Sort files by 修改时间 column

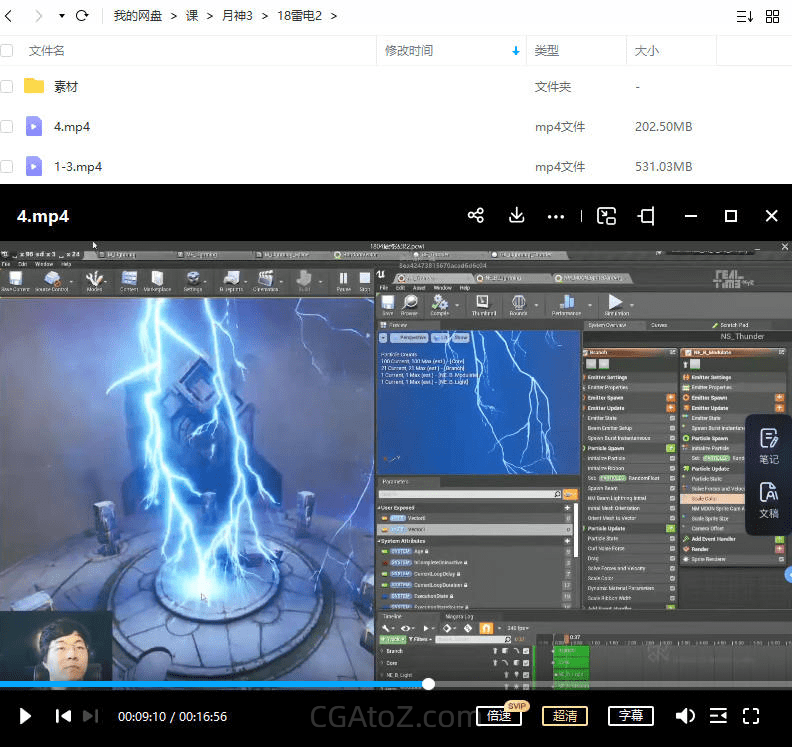409,50
